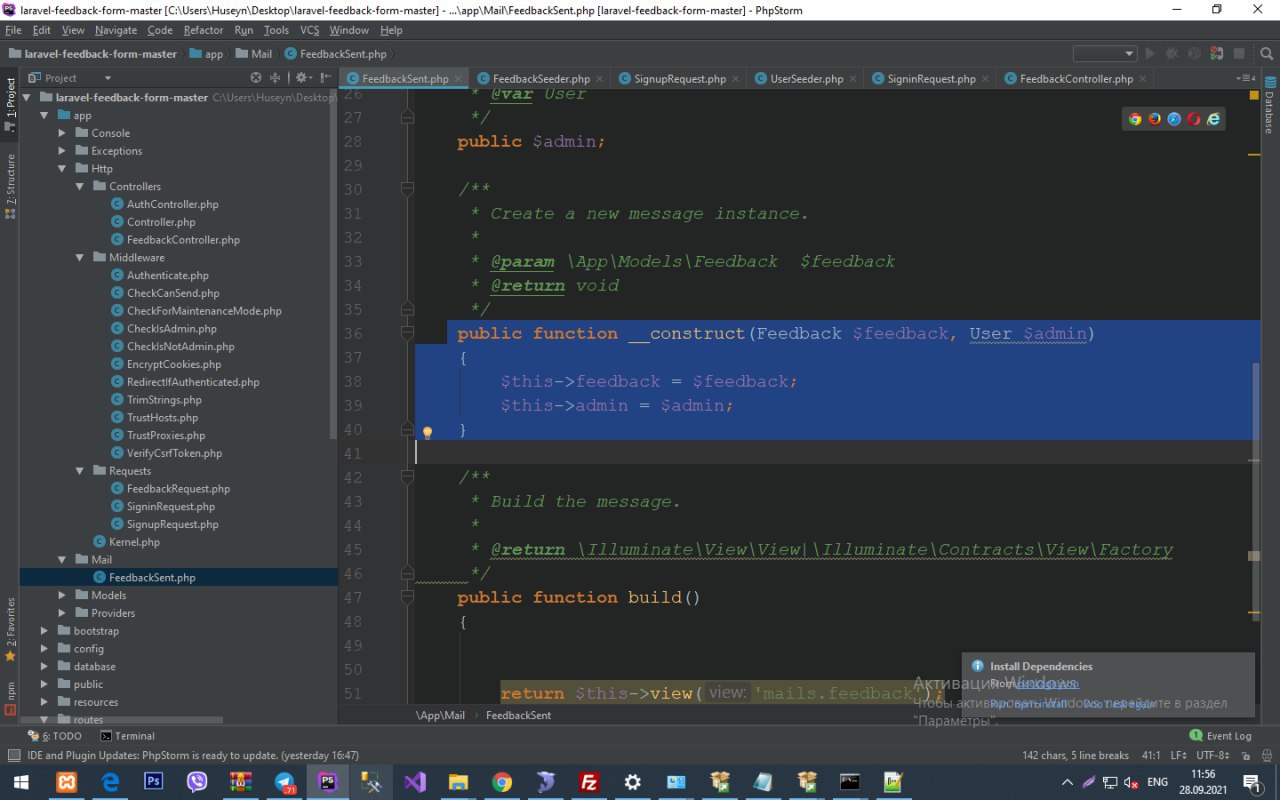The width and height of the screenshot is (1280, 800).
Task: Click the locate/scroll from source icon
Action: click(x=256, y=78)
